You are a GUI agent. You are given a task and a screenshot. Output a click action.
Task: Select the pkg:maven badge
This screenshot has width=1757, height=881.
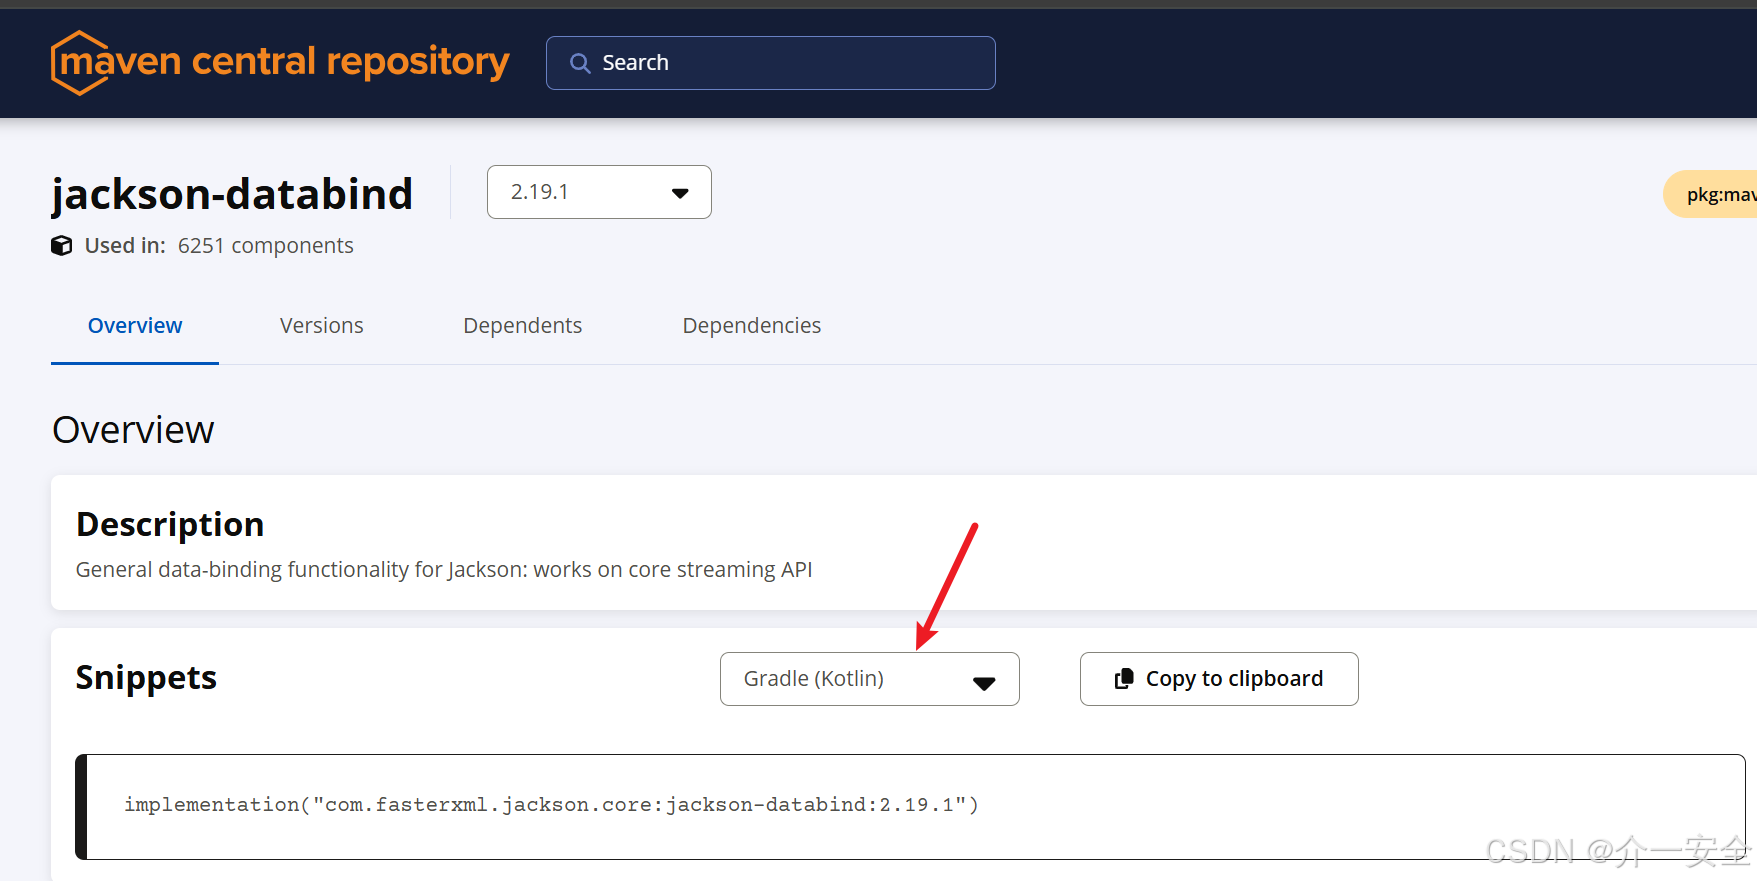pyautogui.click(x=1711, y=194)
